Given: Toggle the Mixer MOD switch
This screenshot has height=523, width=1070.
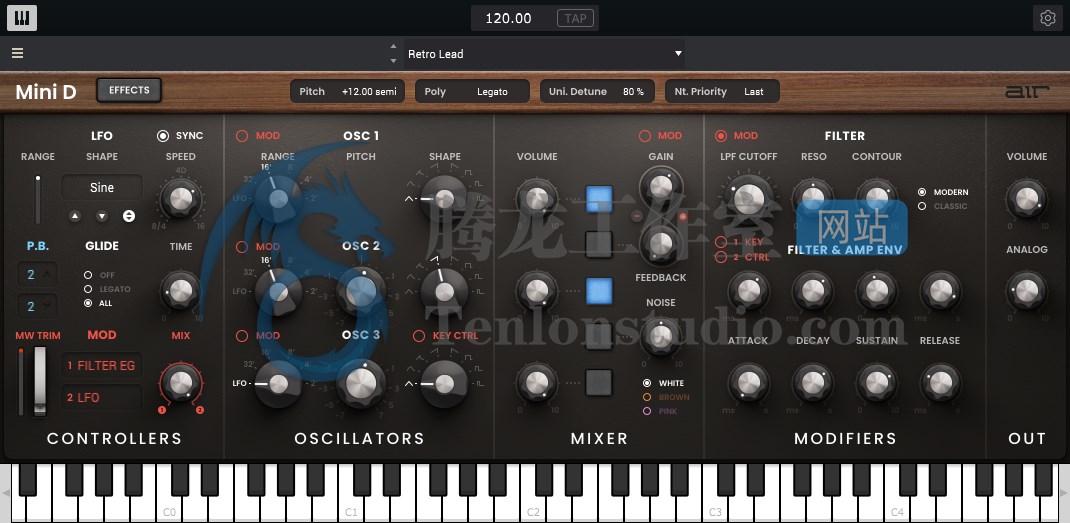Looking at the screenshot, I should coord(644,136).
